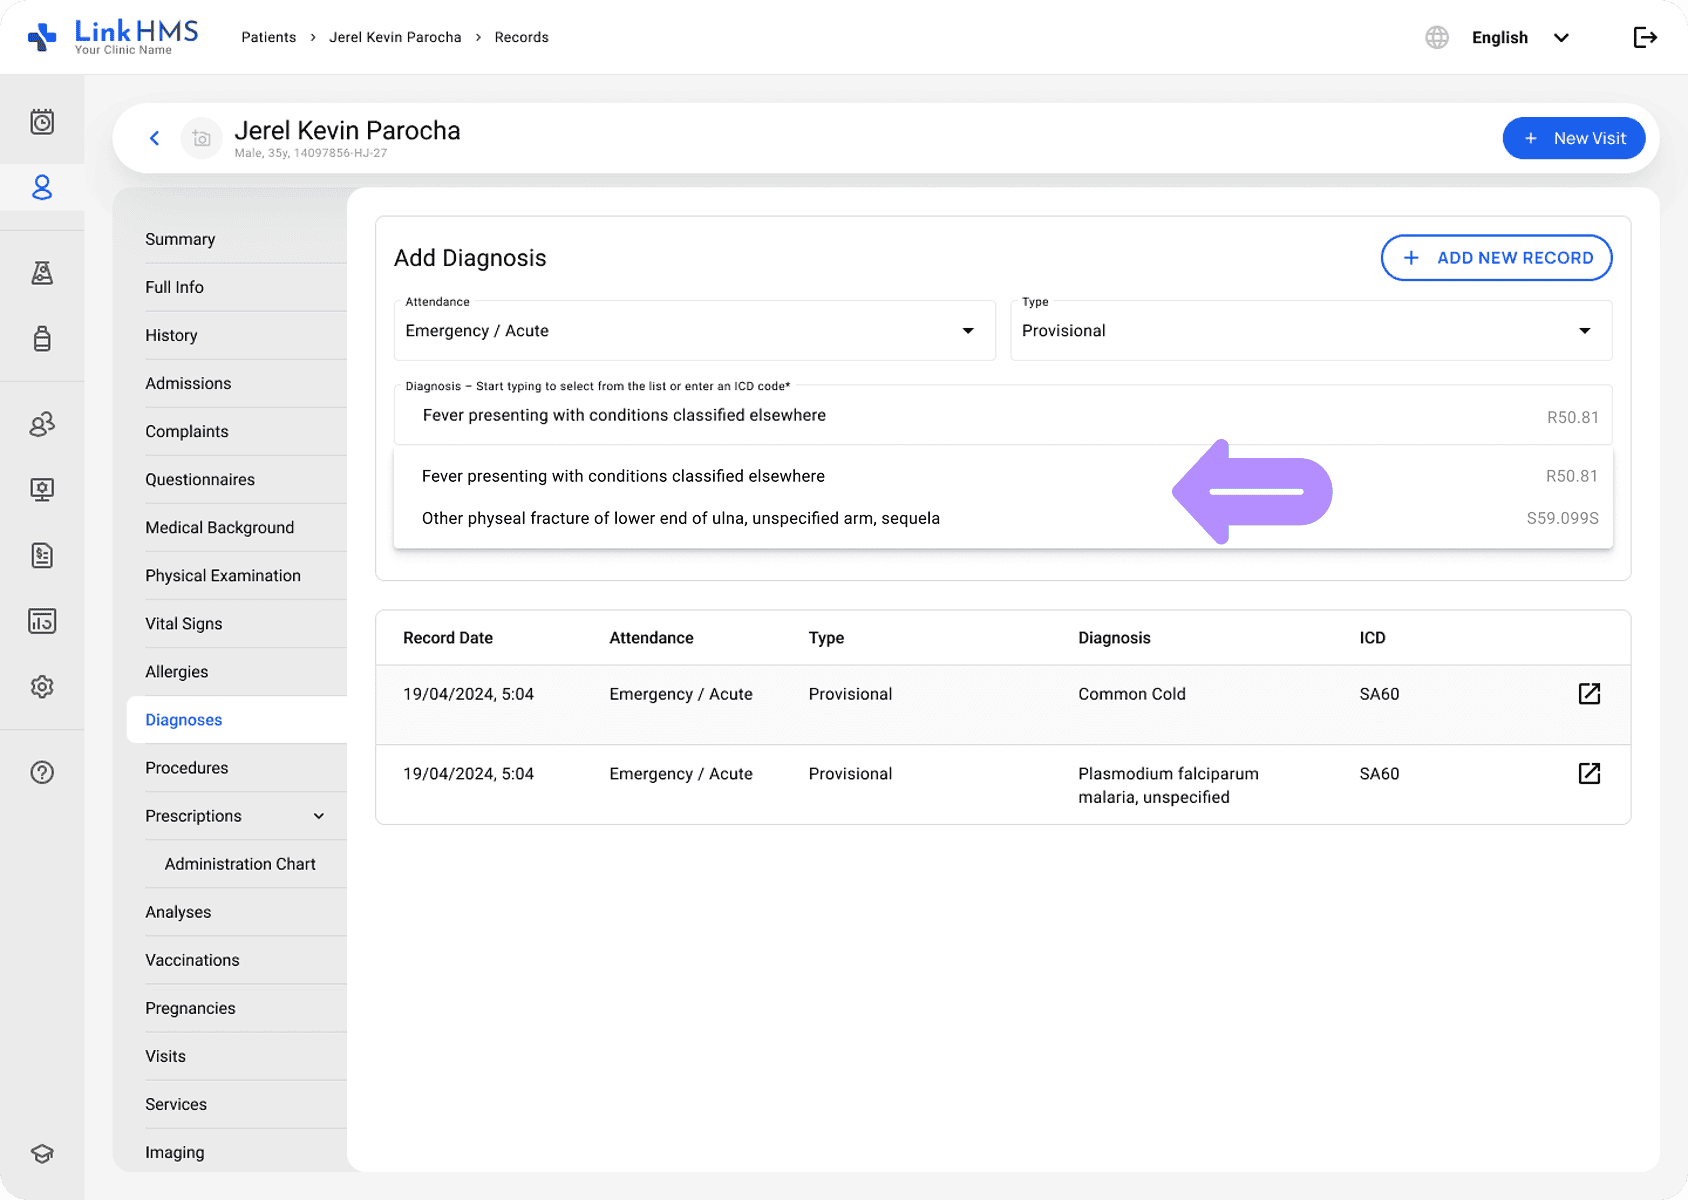The image size is (1688, 1200).
Task: Click the Diagnosis input field
Action: (1003, 415)
